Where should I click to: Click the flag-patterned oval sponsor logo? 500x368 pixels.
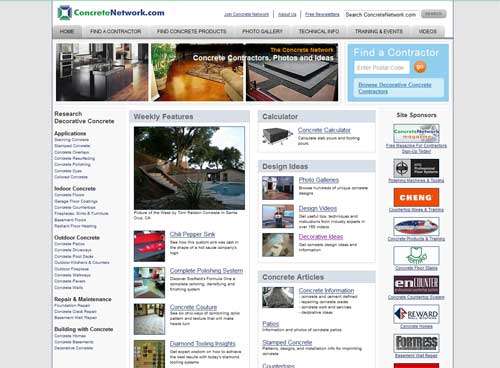coord(416,226)
